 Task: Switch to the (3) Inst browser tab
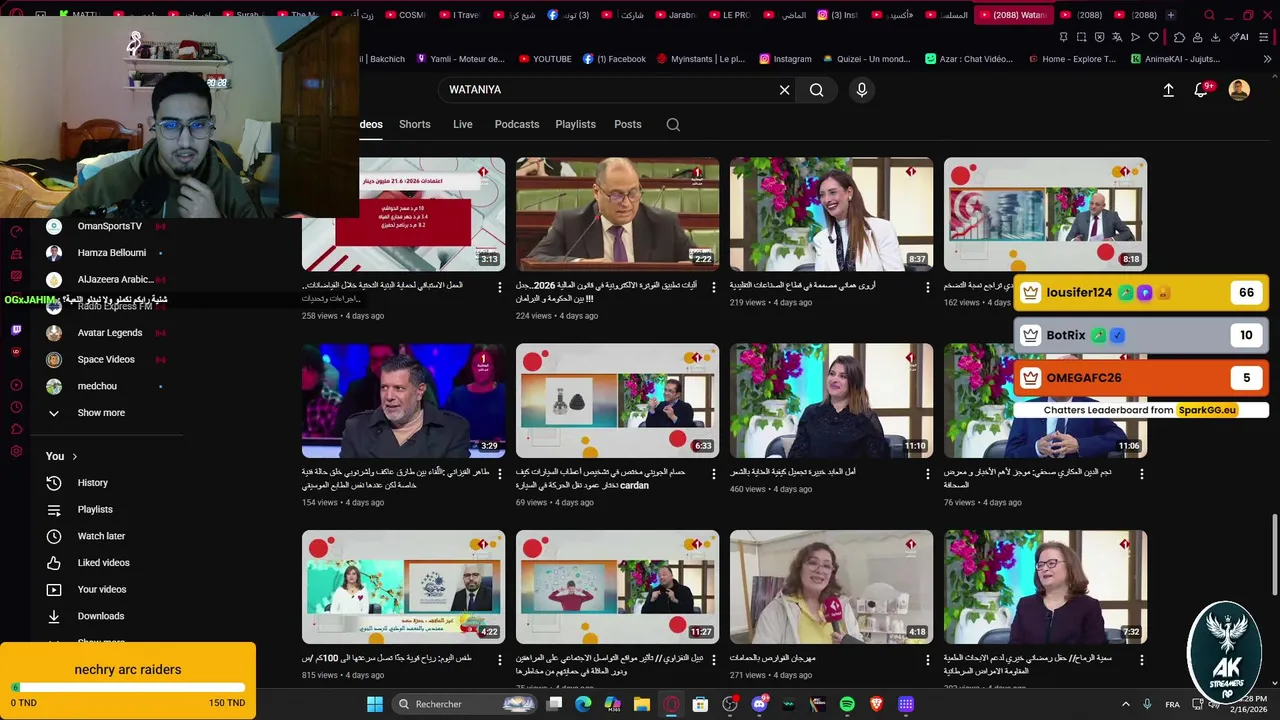click(x=837, y=15)
